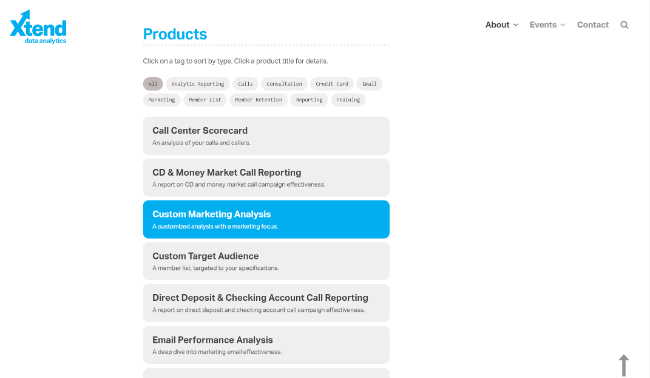Image resolution: width=650 pixels, height=378 pixels.
Task: Open the Contact page
Action: click(x=593, y=25)
